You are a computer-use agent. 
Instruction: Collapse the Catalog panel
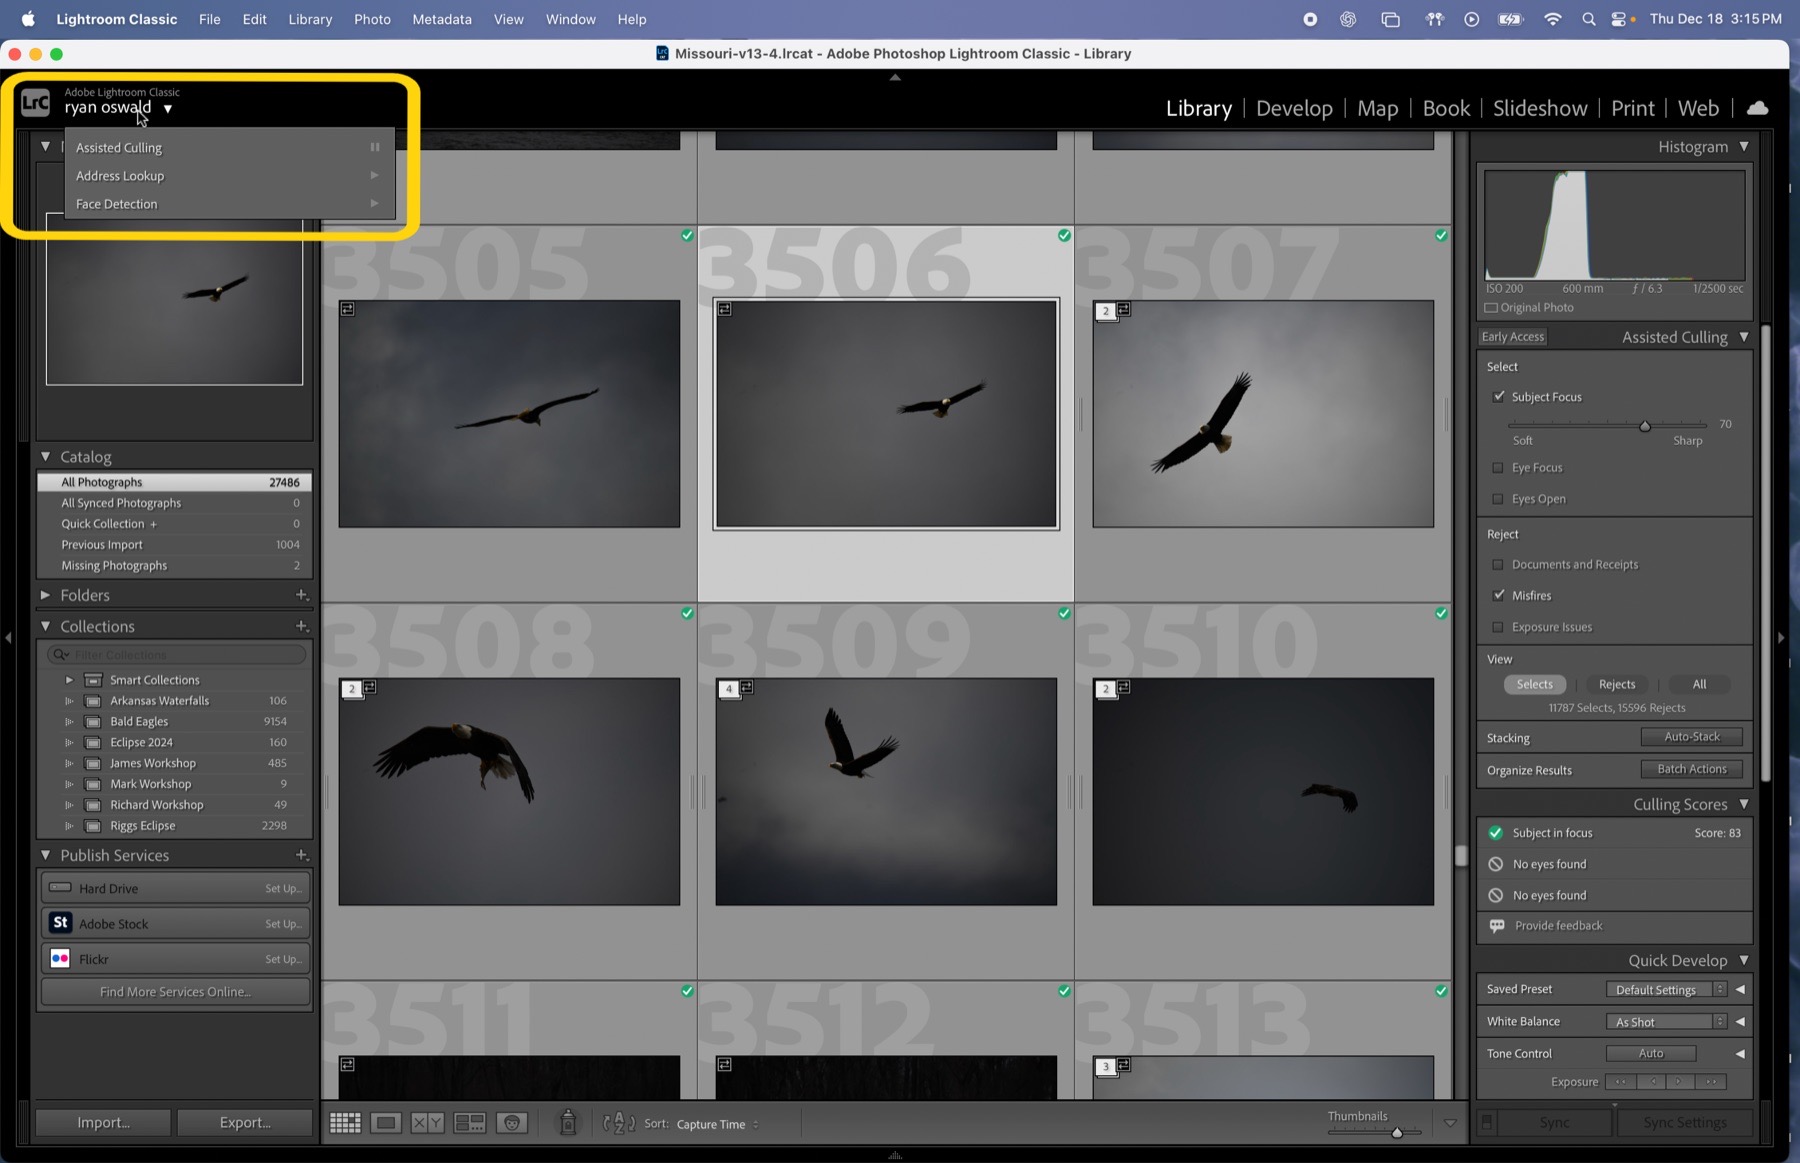(45, 456)
